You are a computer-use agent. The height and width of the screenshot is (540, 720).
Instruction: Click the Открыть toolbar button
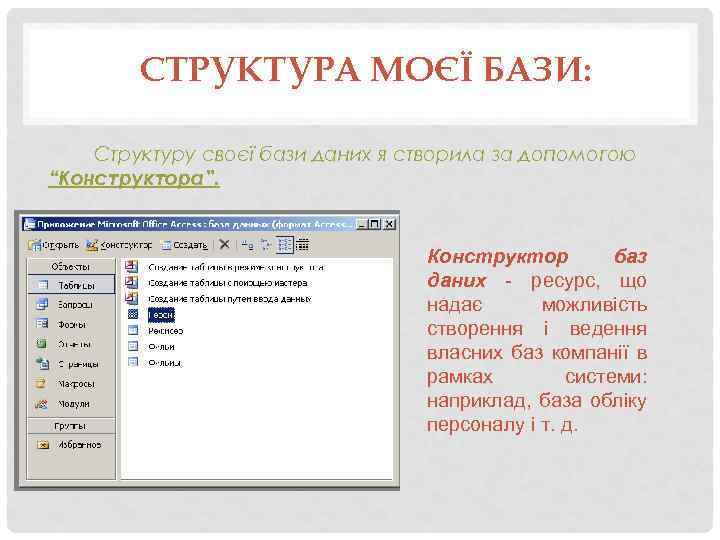tap(54, 245)
